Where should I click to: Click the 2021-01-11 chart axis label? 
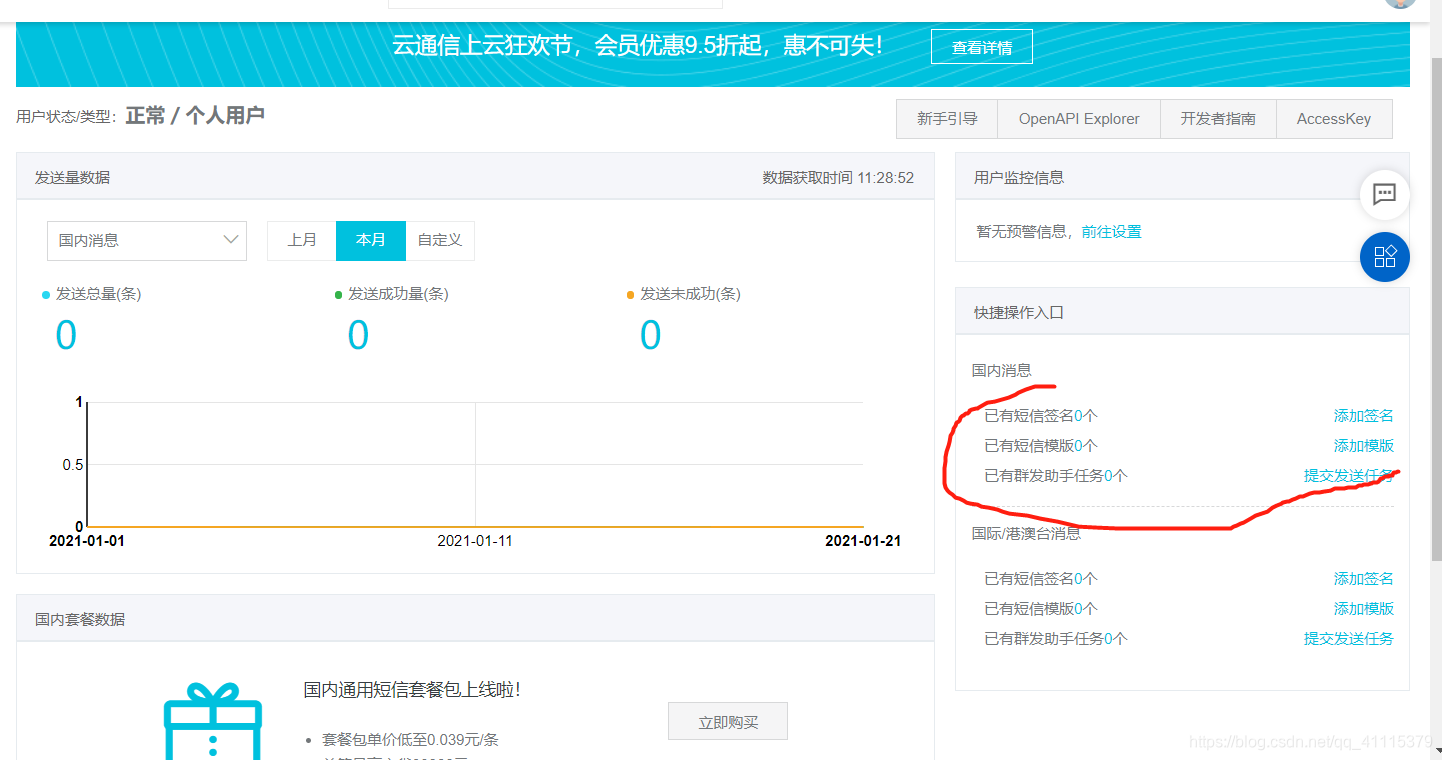coord(475,541)
